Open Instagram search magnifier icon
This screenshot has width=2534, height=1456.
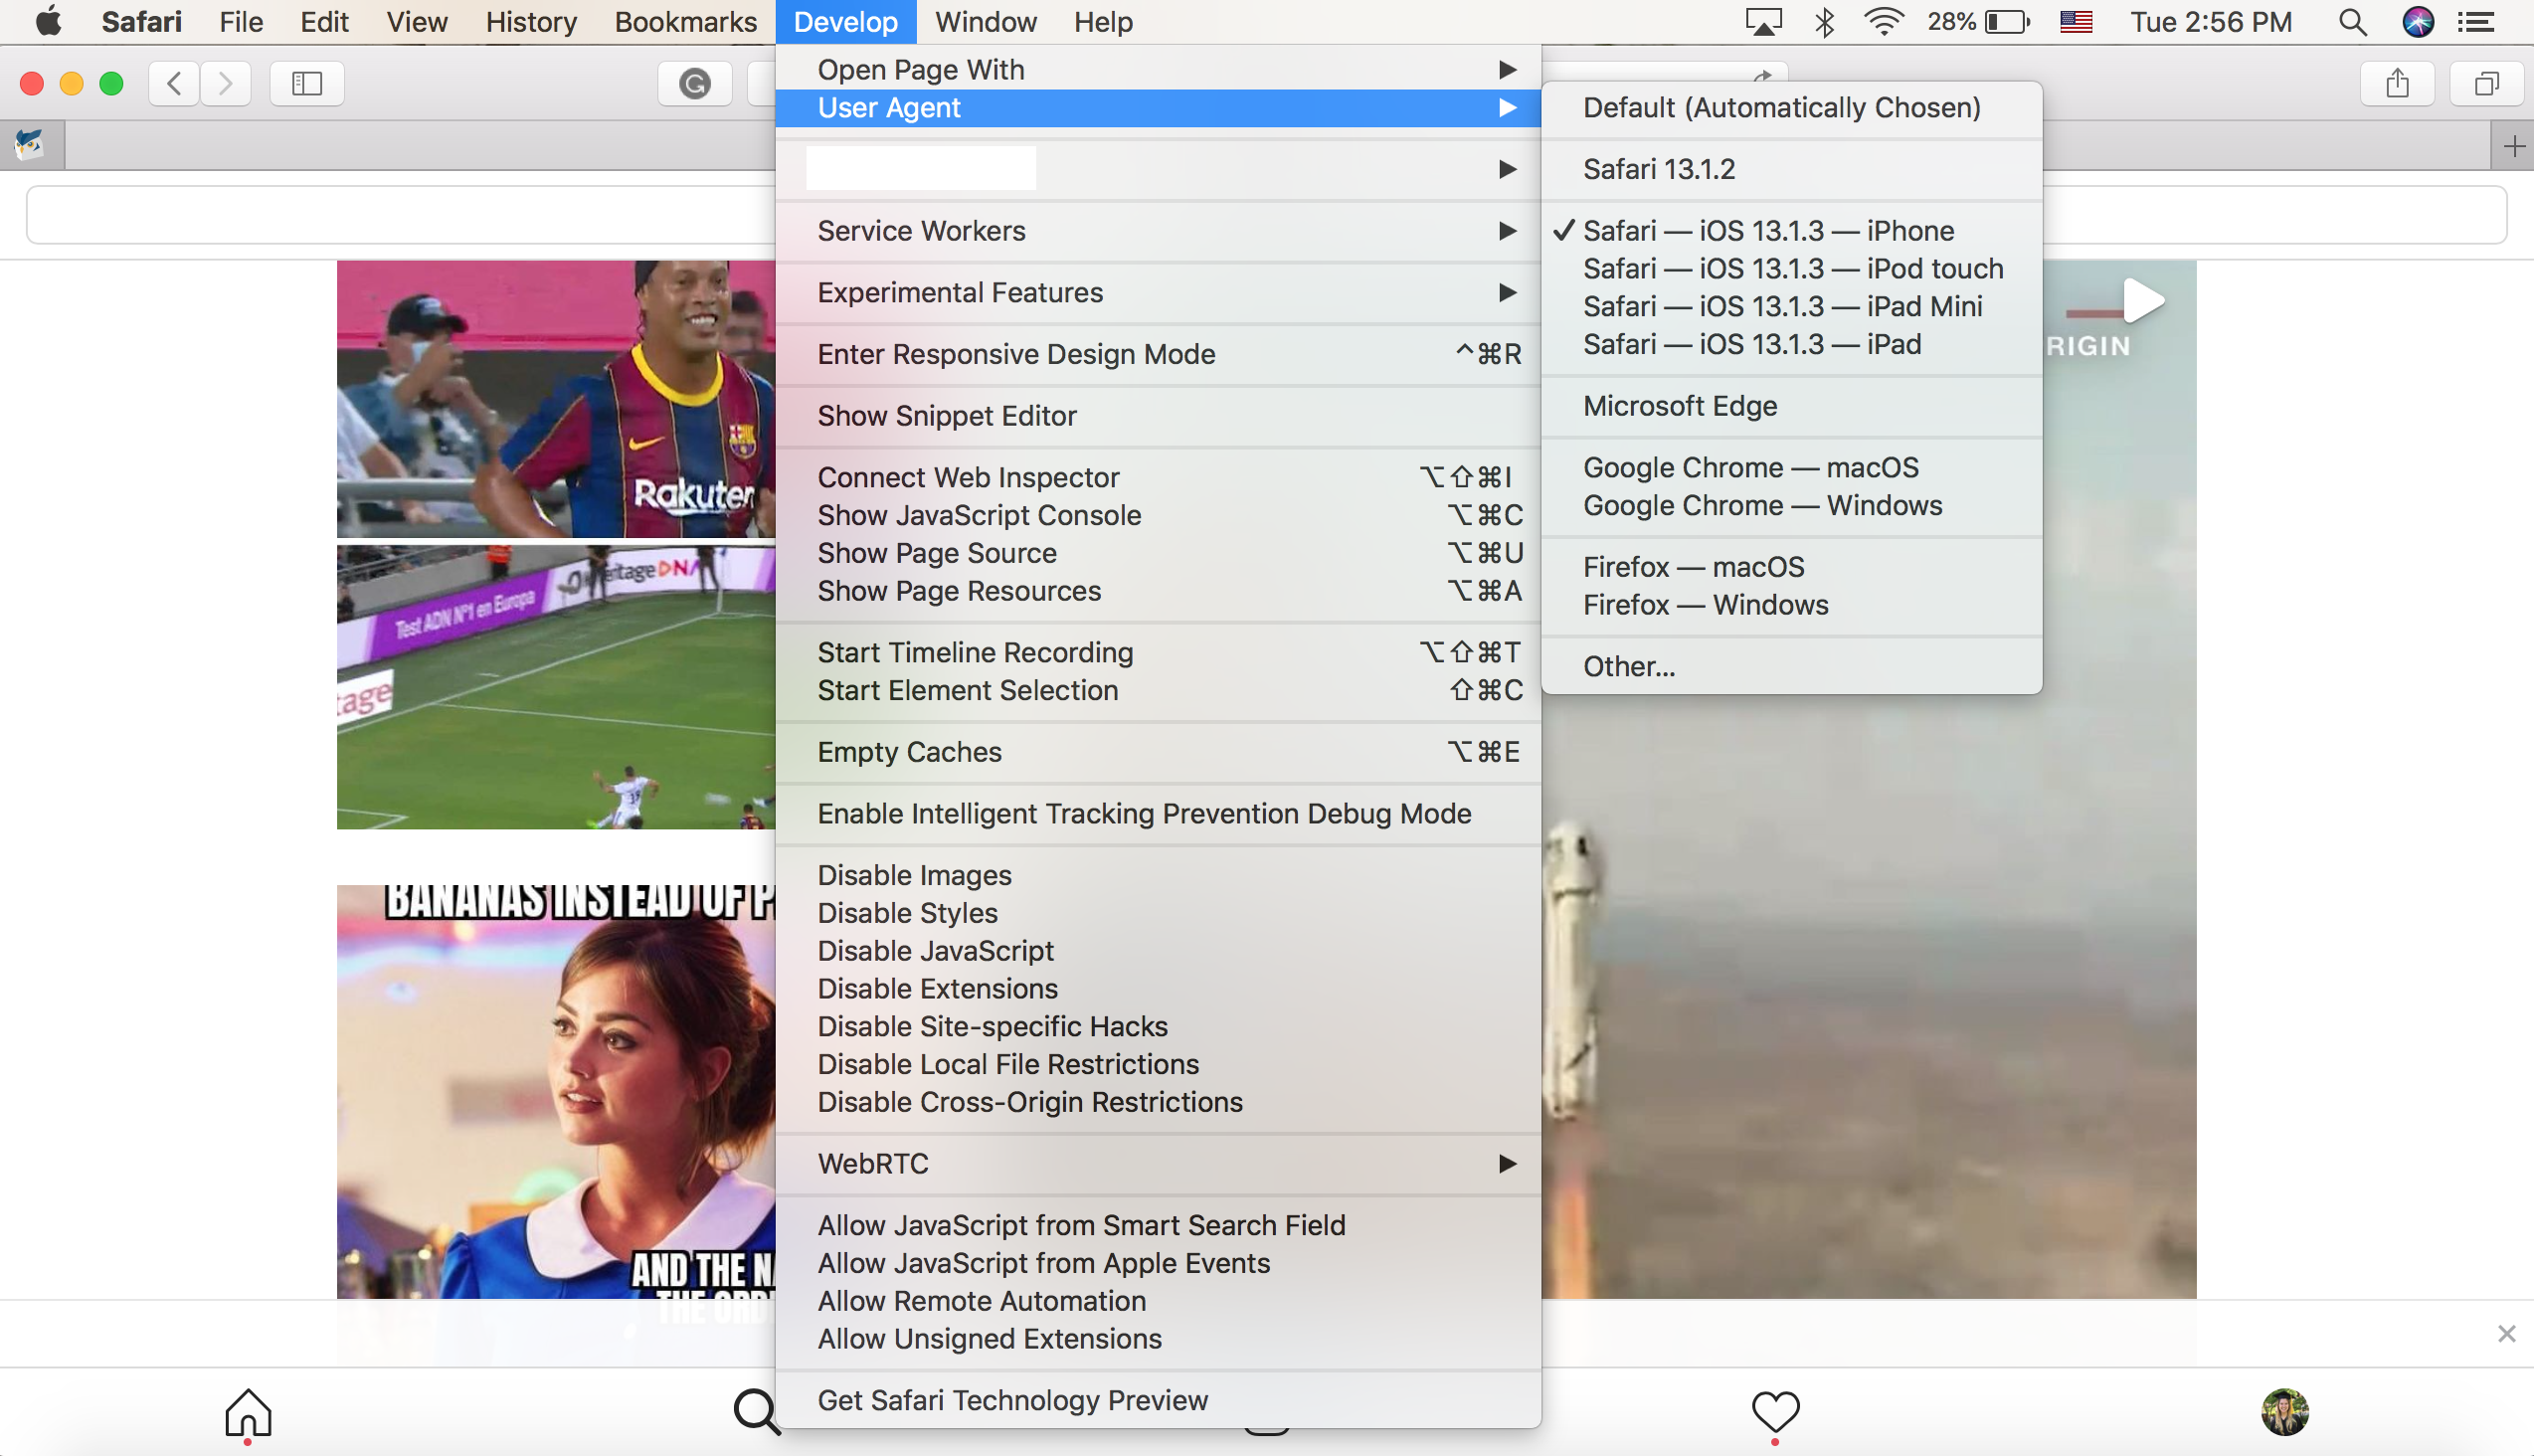click(755, 1412)
